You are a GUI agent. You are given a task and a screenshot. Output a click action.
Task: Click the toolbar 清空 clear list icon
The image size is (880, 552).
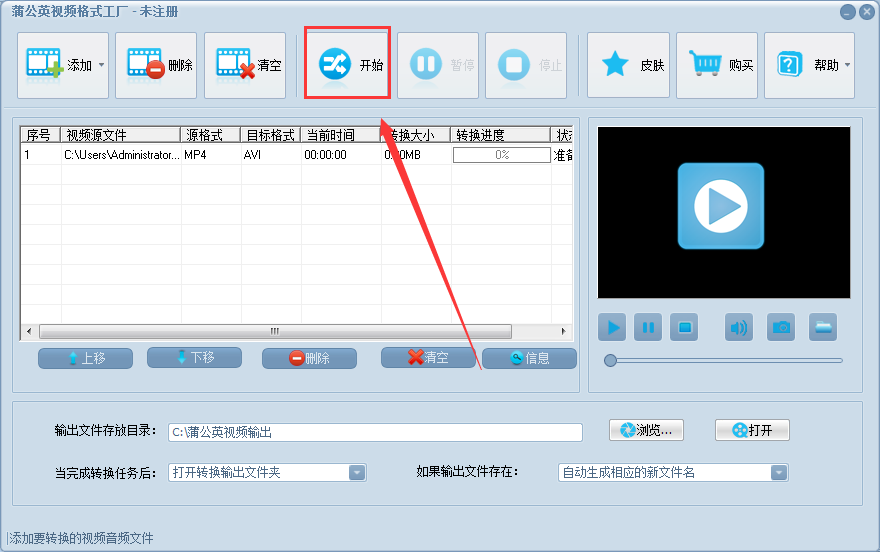point(235,63)
